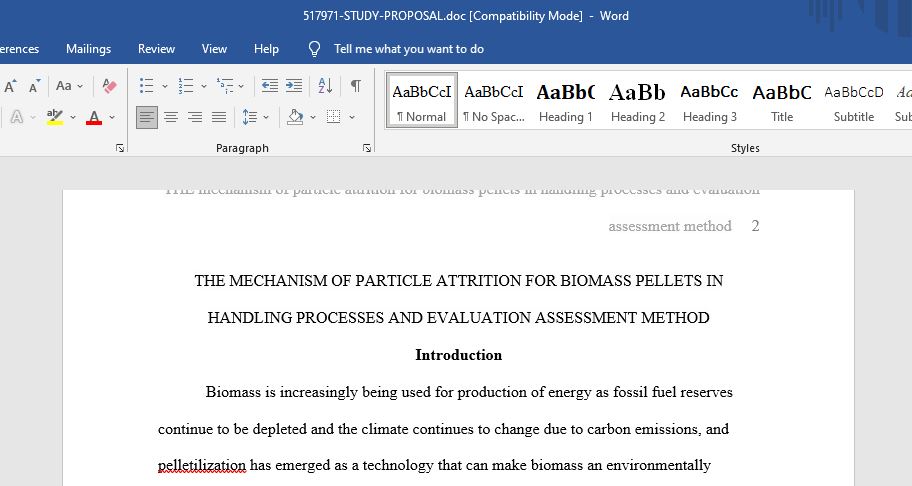912x486 pixels.
Task: Open the Change Case (Aa) menu
Action: (69, 86)
